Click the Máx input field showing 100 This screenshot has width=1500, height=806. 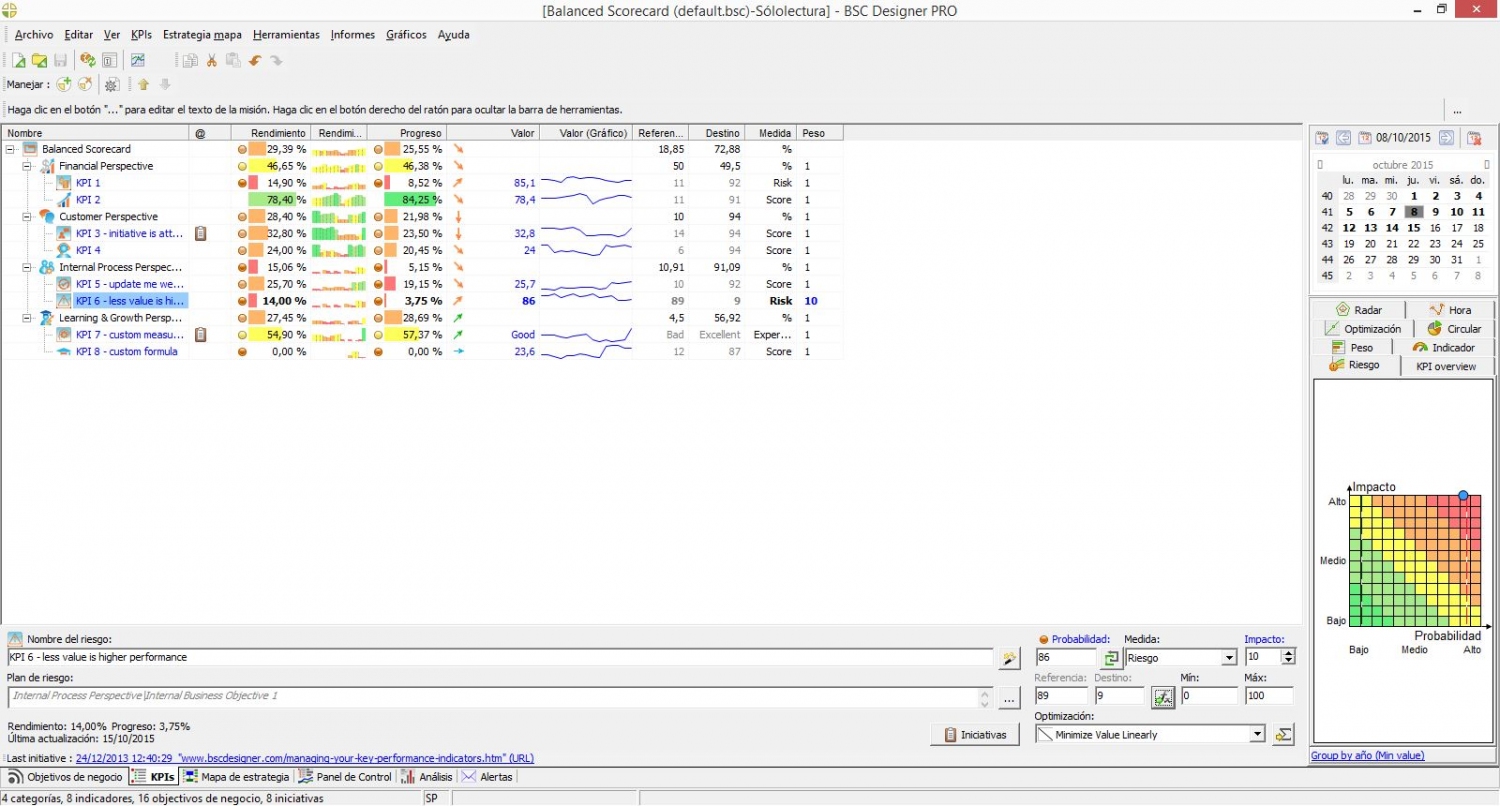coord(1268,696)
